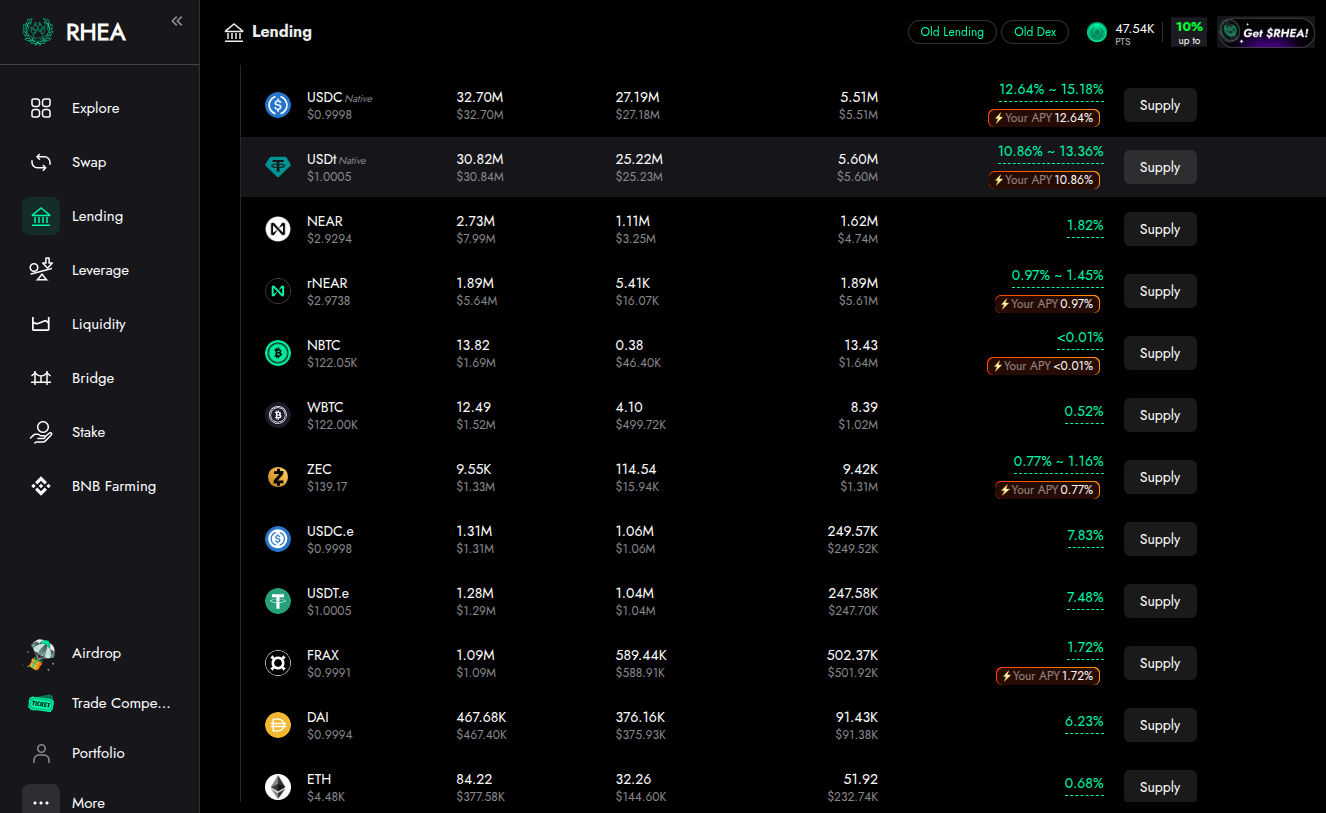Click the Liquidity icon

pos(41,324)
